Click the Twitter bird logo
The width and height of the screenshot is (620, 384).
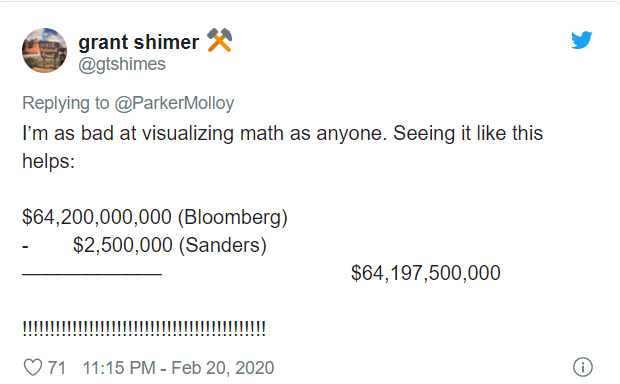point(582,40)
